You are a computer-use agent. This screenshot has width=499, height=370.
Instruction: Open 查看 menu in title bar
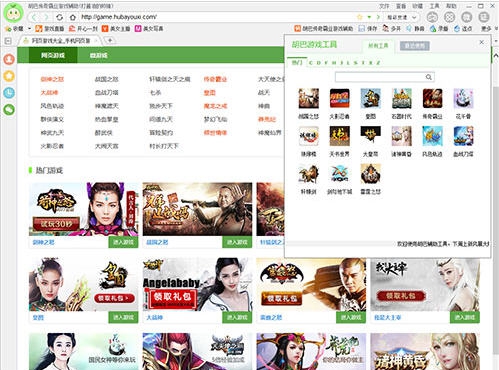[401, 6]
